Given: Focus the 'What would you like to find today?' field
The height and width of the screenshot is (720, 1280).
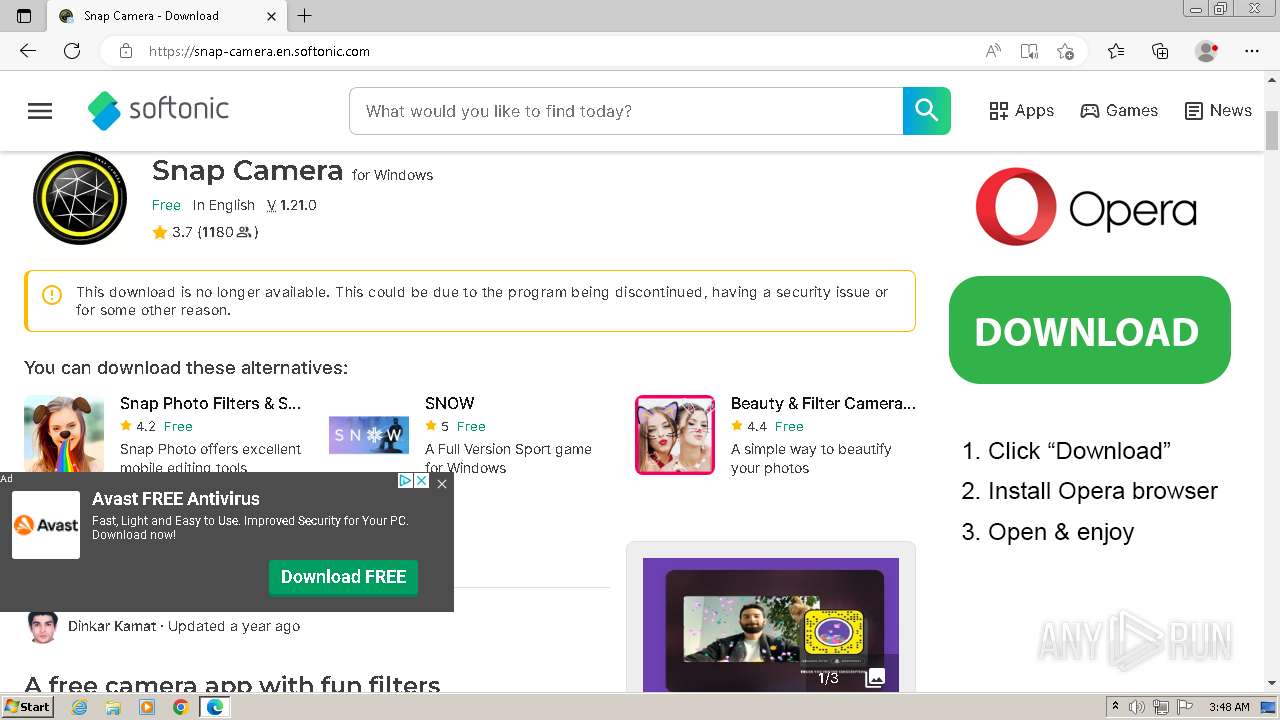Looking at the screenshot, I should [x=626, y=111].
